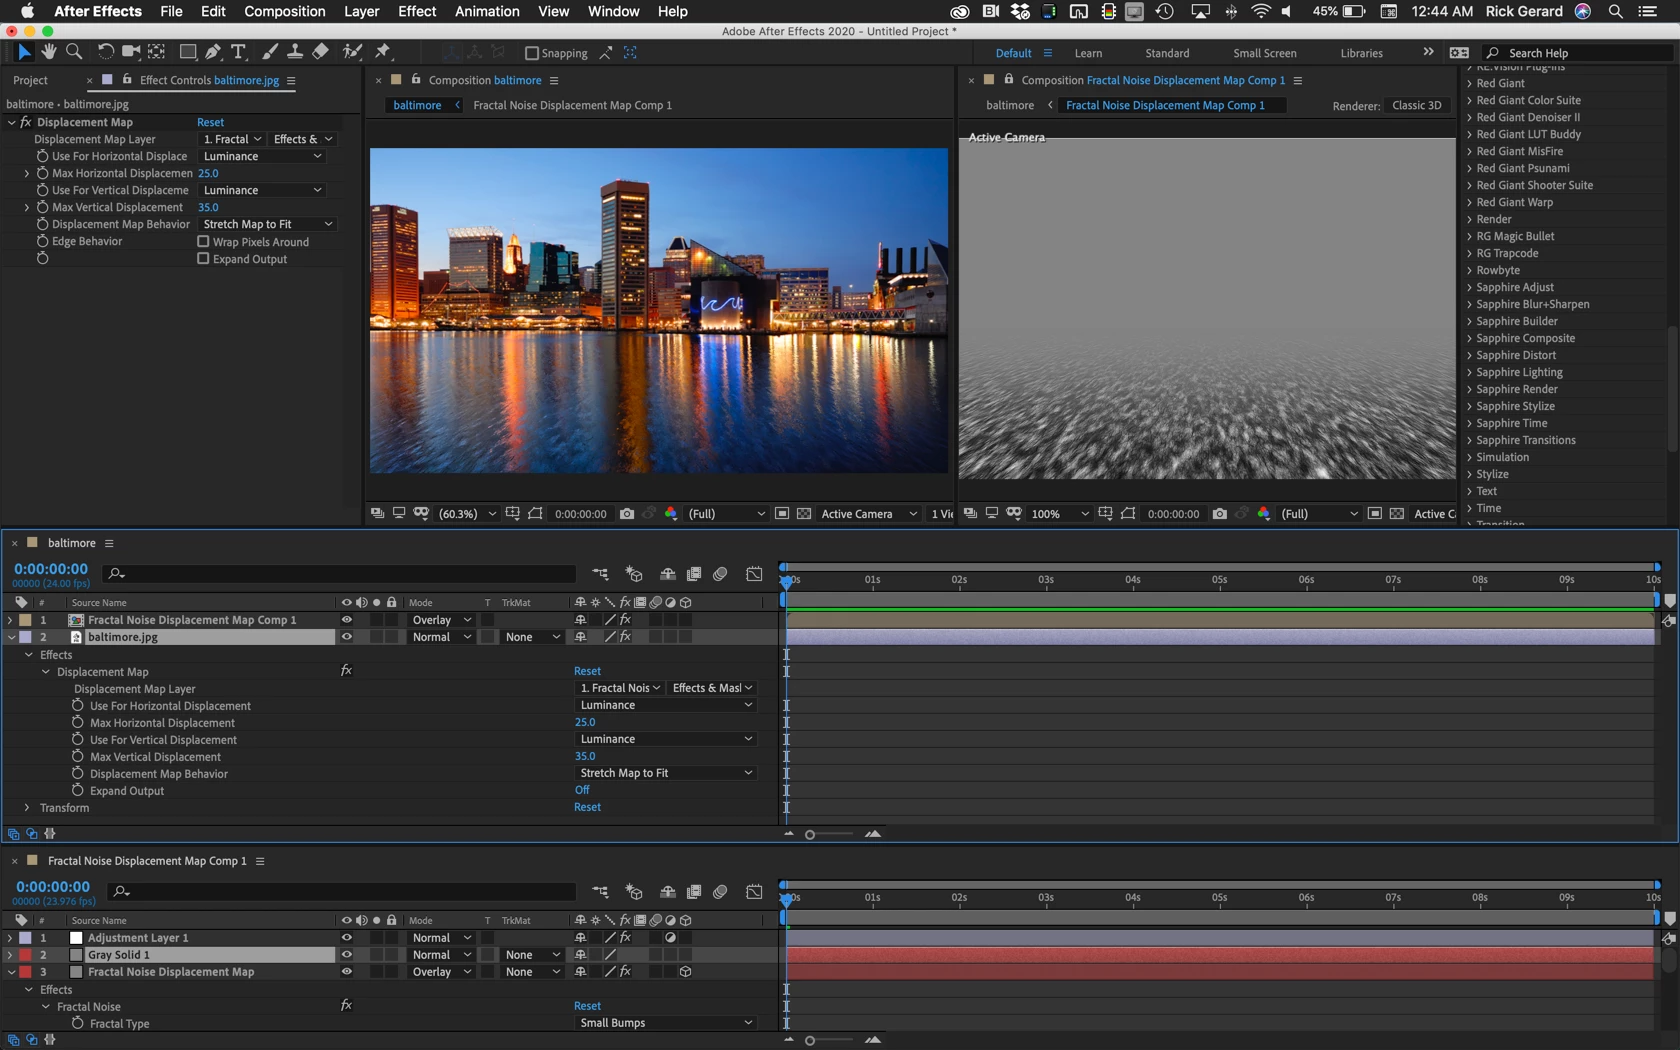Select the Hand tool
The image size is (1680, 1050).
pyautogui.click(x=49, y=52)
